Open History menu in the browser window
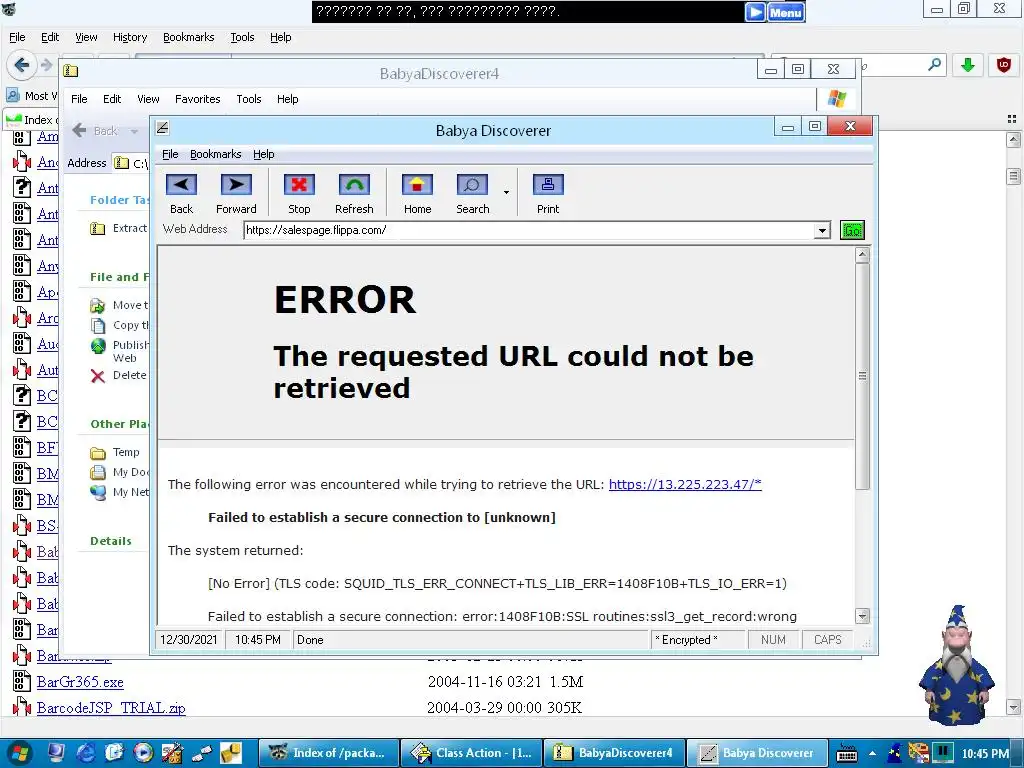Viewport: 1024px width, 768px height. [x=130, y=37]
